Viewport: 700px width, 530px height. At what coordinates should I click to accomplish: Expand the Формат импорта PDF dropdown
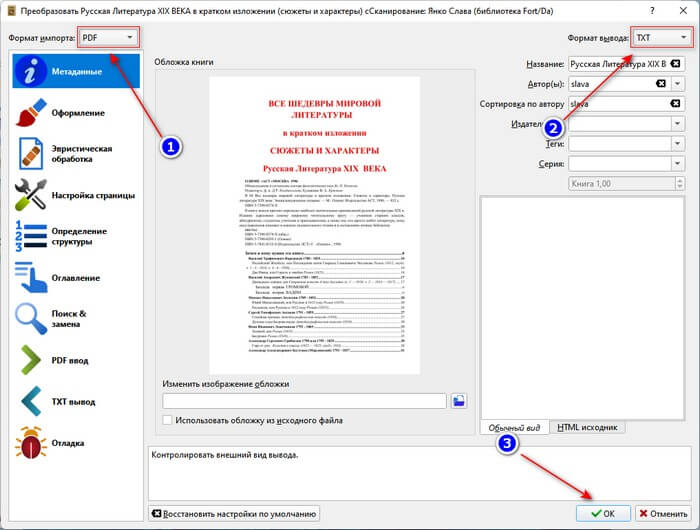(x=108, y=38)
